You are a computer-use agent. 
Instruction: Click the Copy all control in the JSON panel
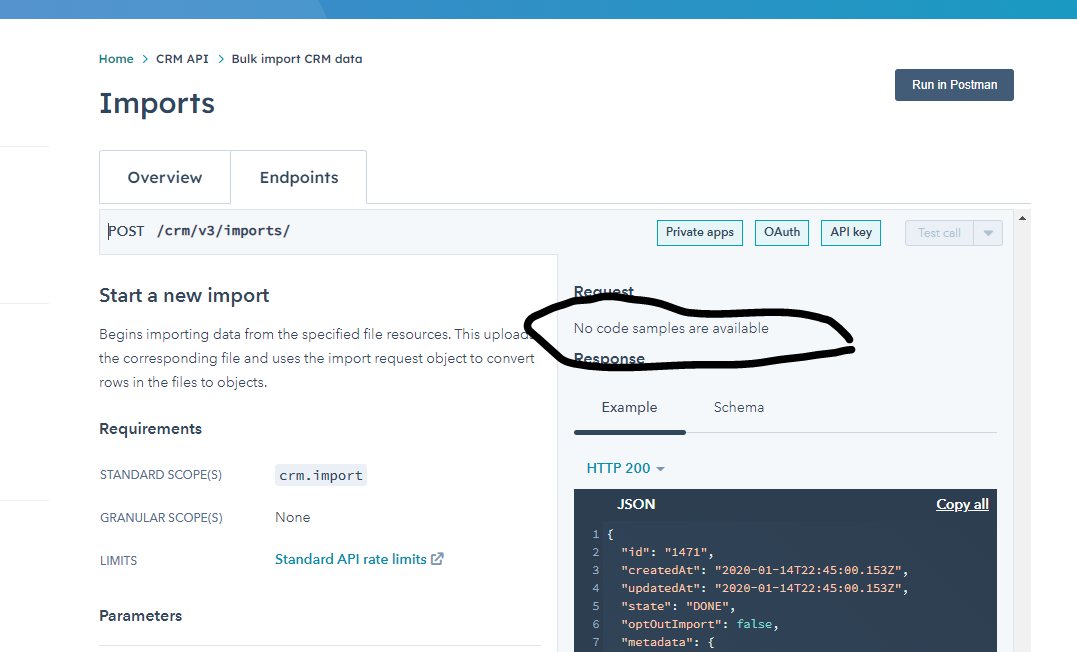(962, 504)
